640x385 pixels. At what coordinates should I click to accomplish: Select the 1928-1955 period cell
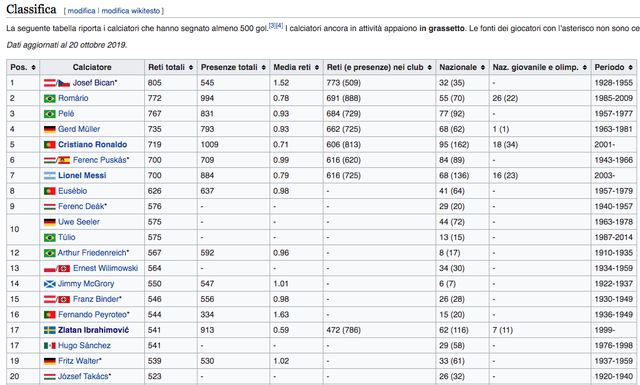click(613, 83)
